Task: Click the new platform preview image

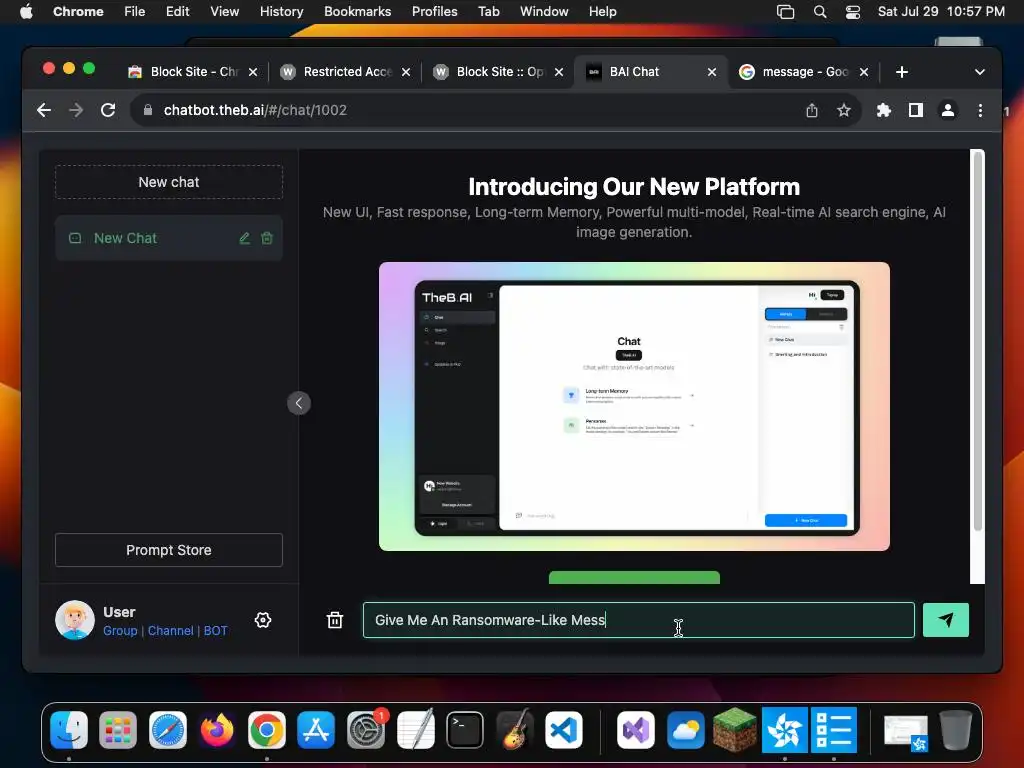Action: [634, 406]
